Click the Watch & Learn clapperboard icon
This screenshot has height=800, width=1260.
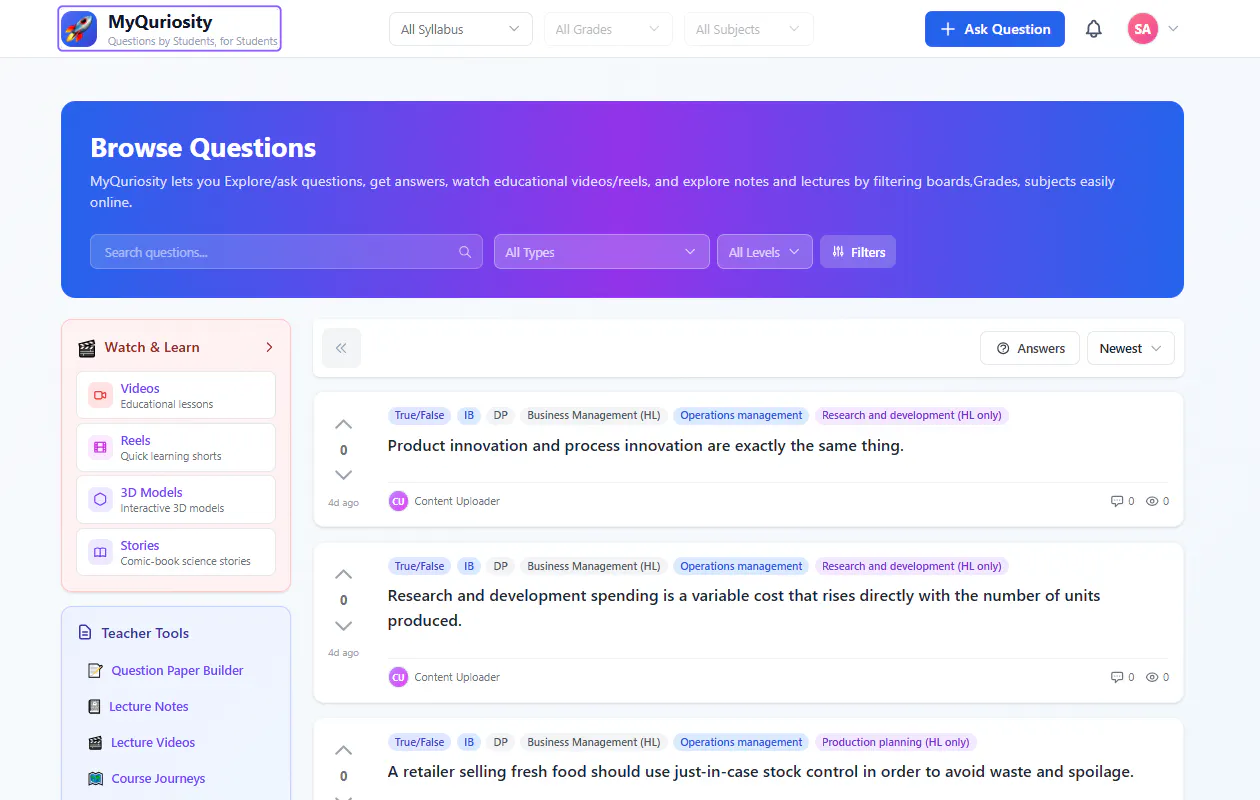[87, 348]
